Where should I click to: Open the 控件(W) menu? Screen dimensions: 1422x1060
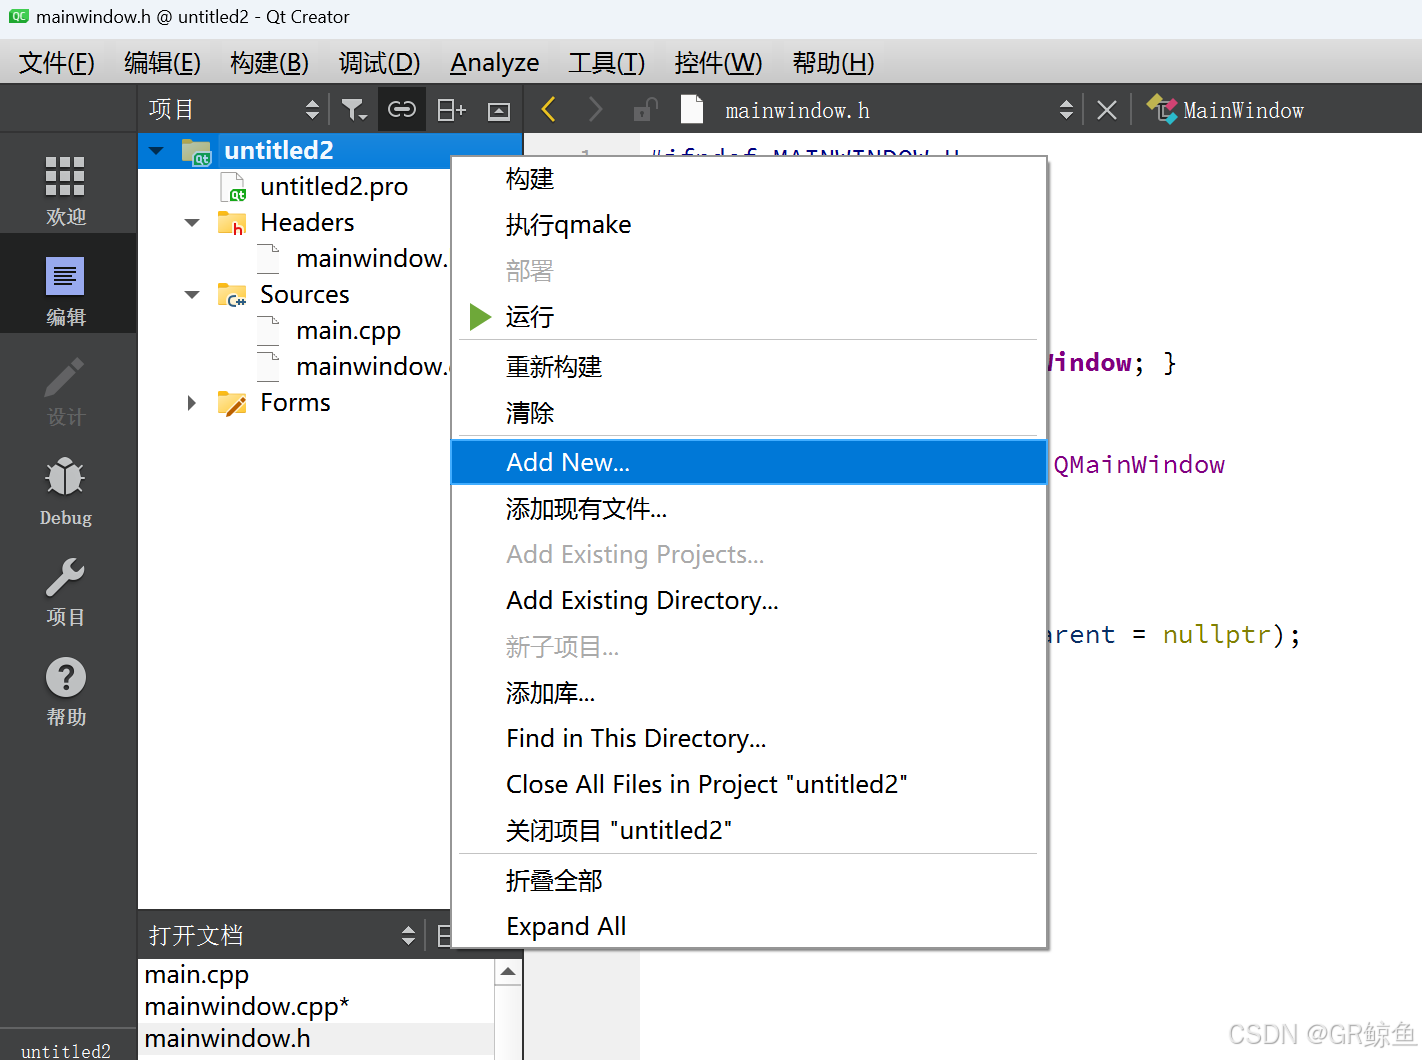(x=718, y=63)
